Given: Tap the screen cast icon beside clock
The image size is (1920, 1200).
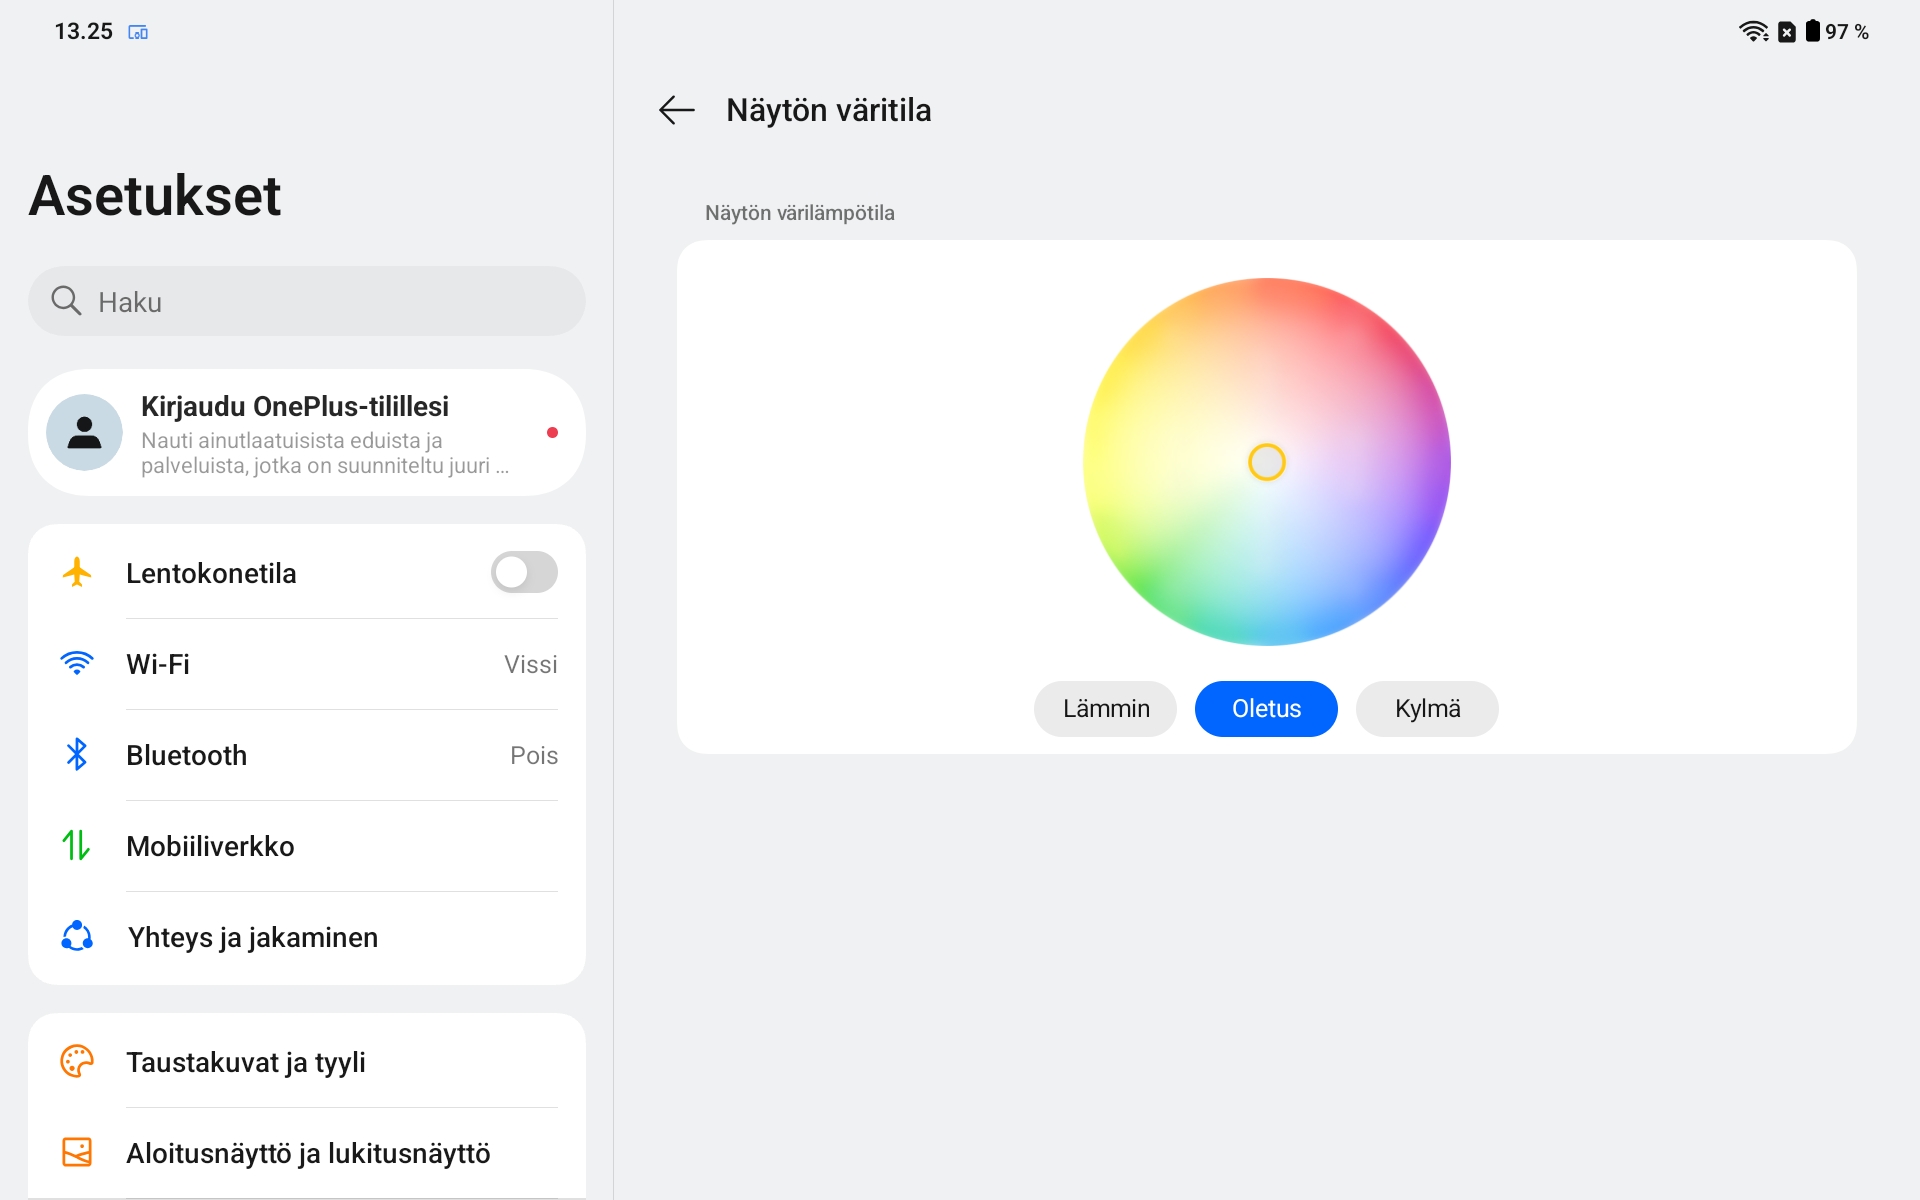Looking at the screenshot, I should click(x=138, y=32).
